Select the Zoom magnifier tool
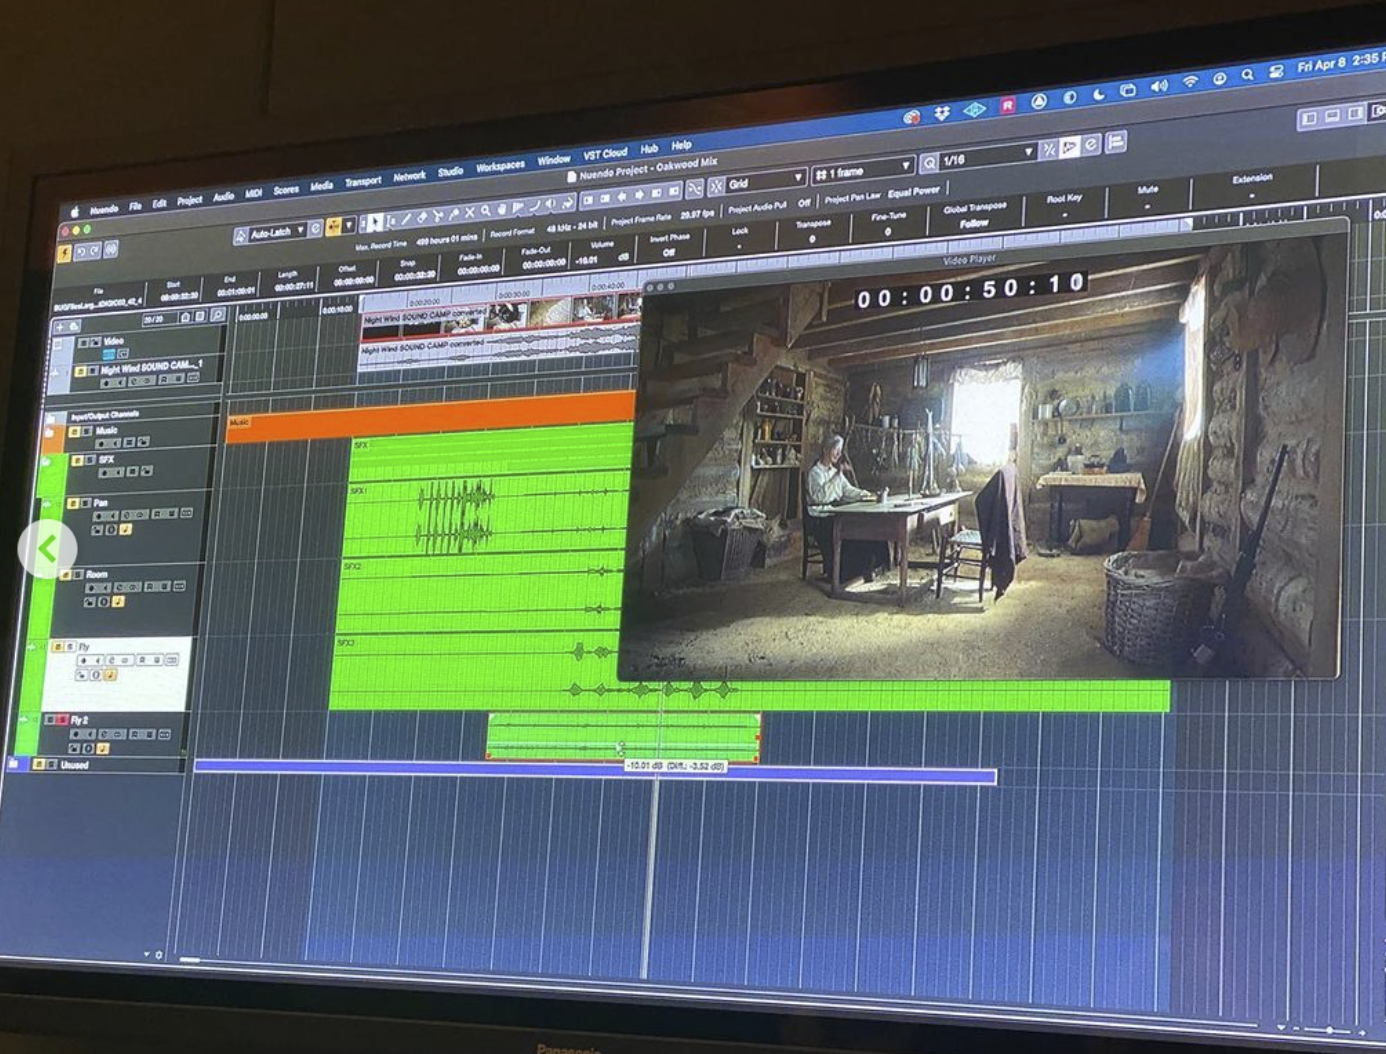 tap(485, 211)
